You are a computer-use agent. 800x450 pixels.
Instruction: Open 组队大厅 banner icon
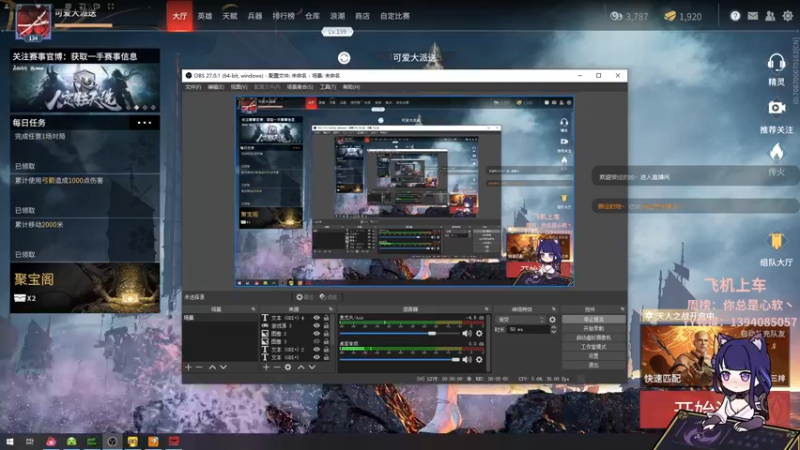(x=777, y=242)
